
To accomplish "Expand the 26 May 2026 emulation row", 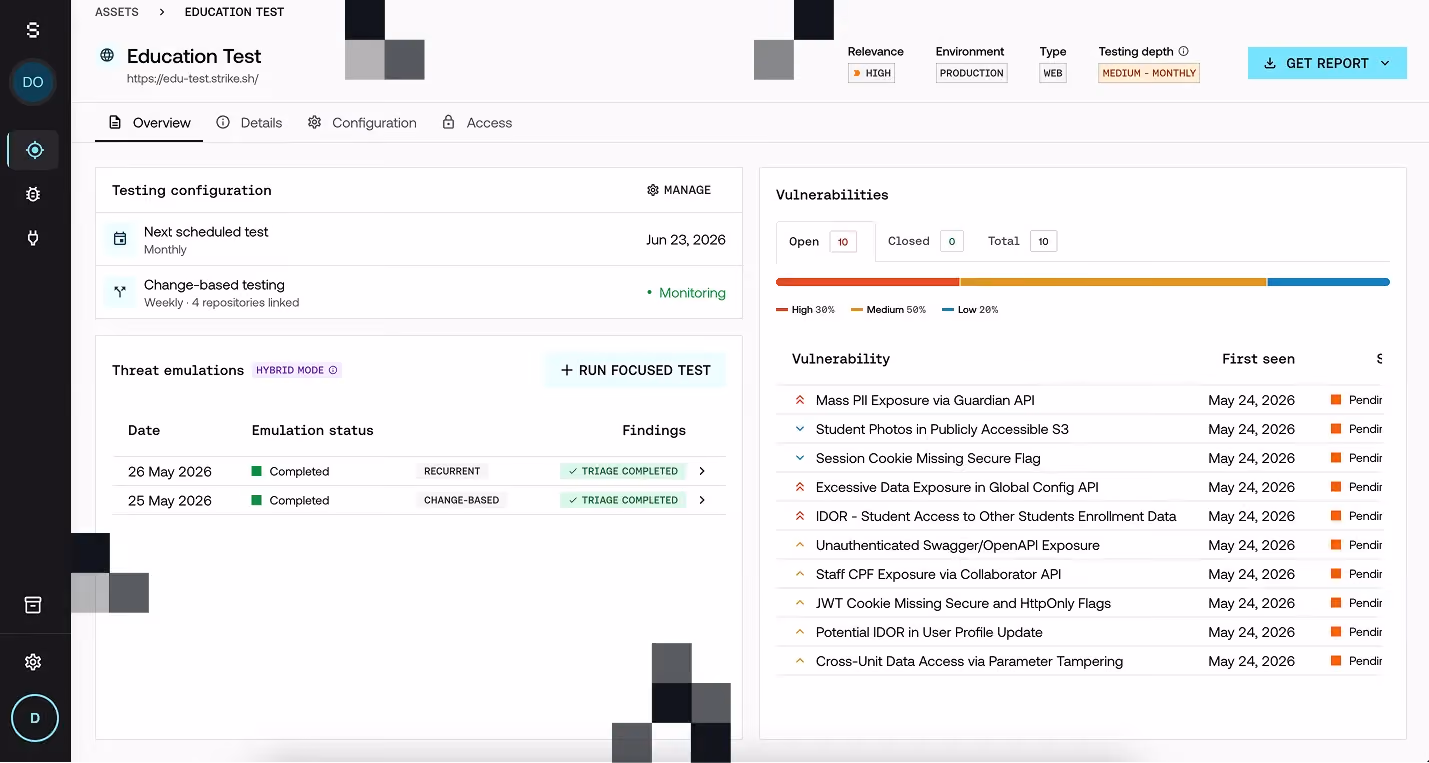I will click(x=702, y=471).
